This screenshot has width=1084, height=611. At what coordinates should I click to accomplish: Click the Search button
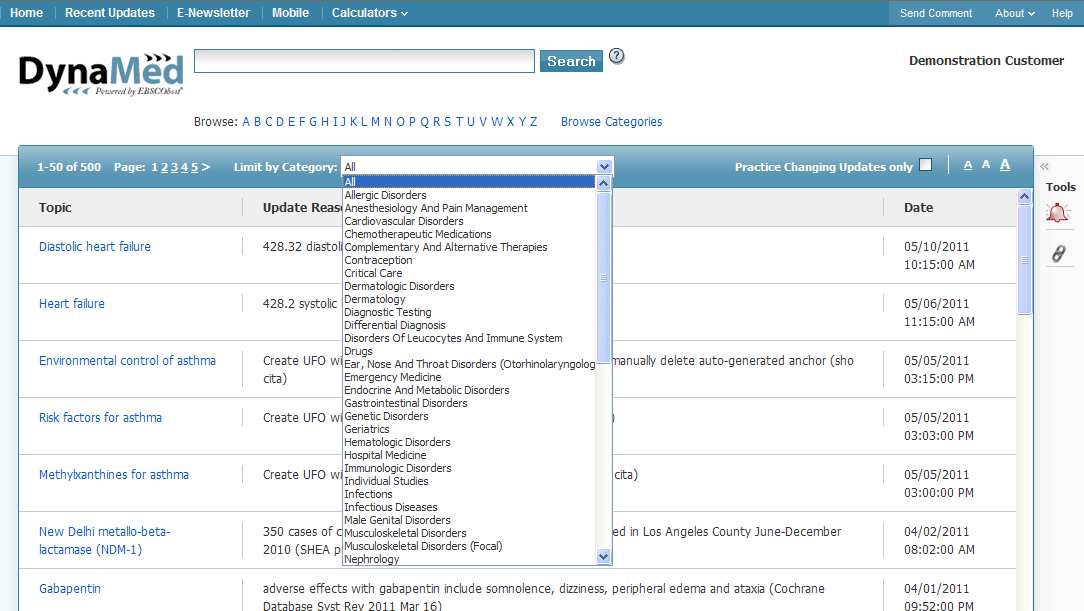coord(571,61)
